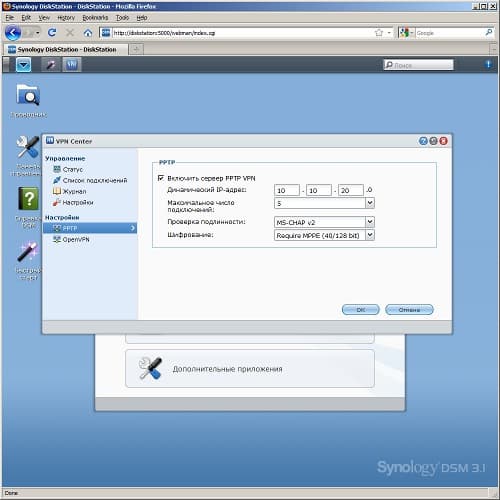Open the address bar history dropdown
Viewport: 500px width, 500px height.
point(389,33)
